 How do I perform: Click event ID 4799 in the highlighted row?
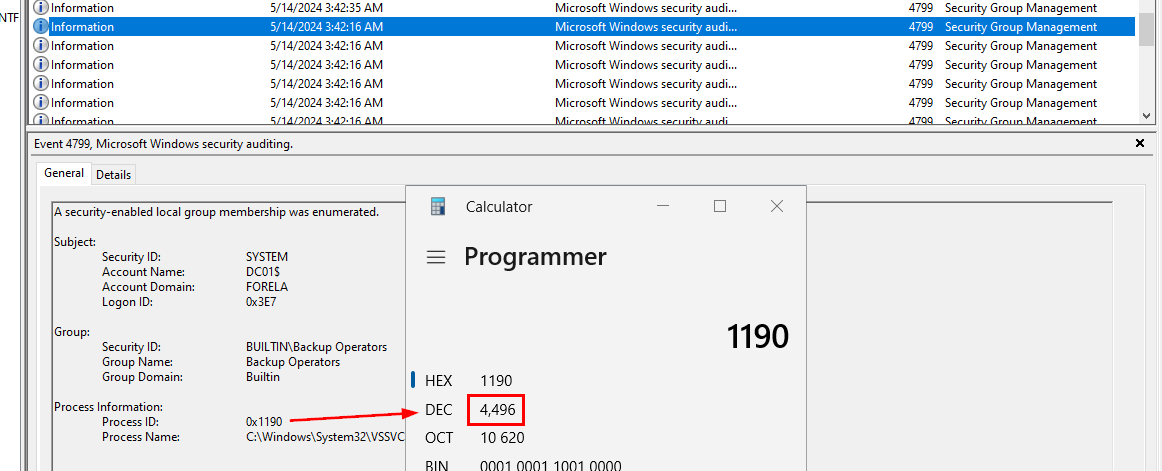[920, 27]
